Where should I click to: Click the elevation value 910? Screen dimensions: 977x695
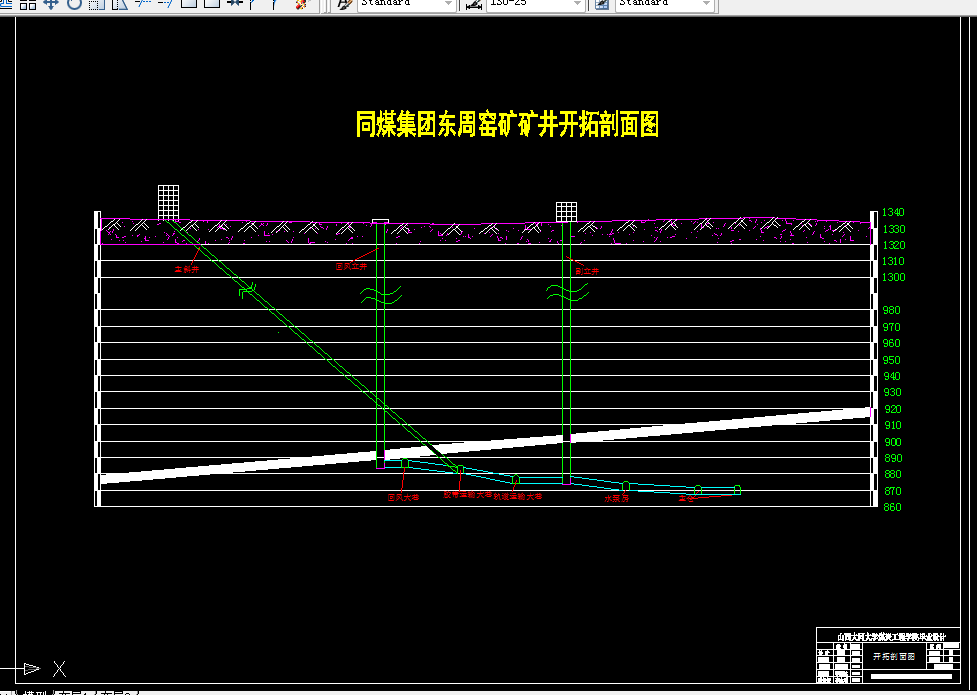[x=892, y=426]
